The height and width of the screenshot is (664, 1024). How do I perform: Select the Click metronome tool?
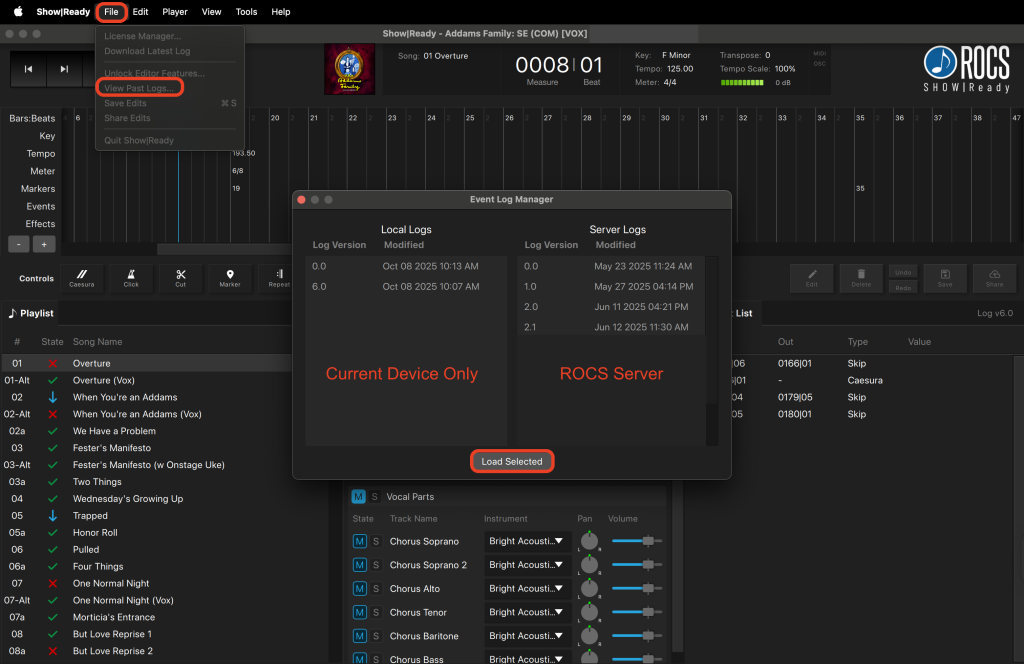(x=131, y=277)
